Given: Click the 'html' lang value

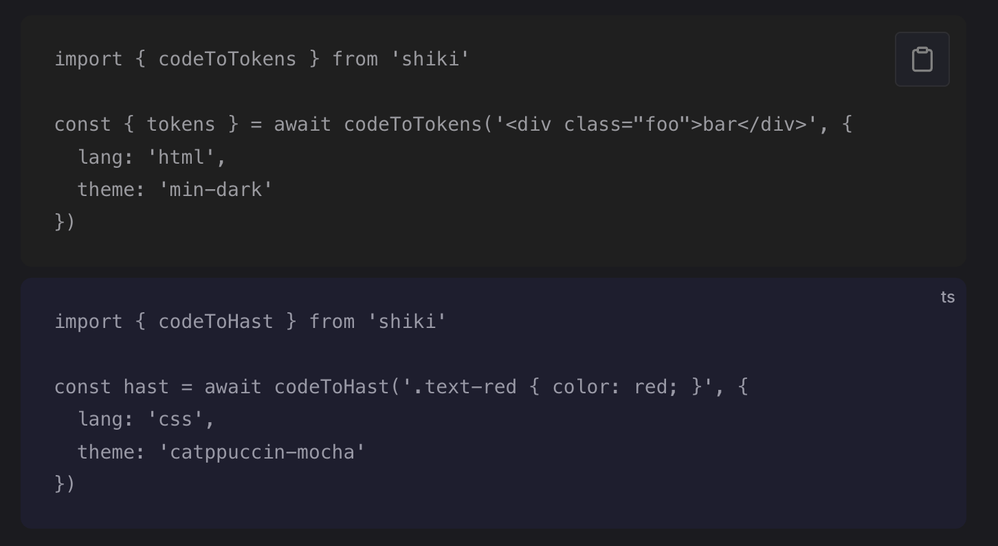Looking at the screenshot, I should point(186,157).
